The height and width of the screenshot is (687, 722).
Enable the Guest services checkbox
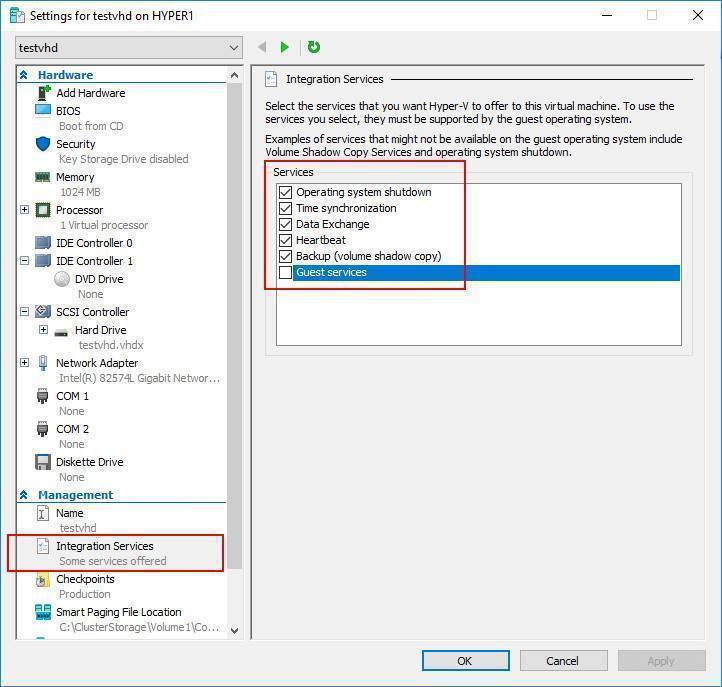pos(285,273)
